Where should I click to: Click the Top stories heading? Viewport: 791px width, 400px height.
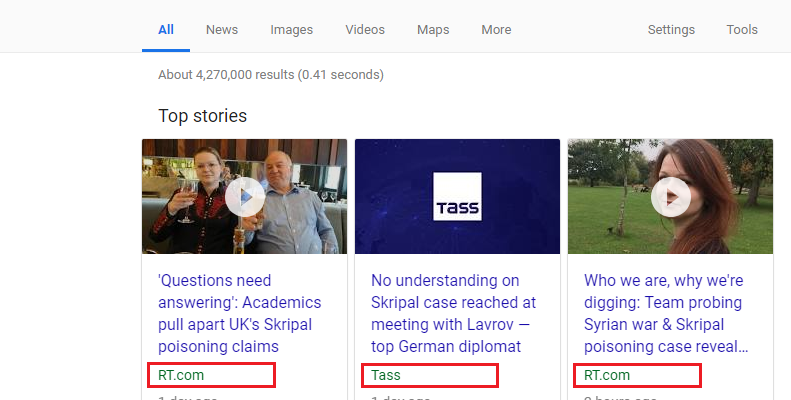click(203, 116)
